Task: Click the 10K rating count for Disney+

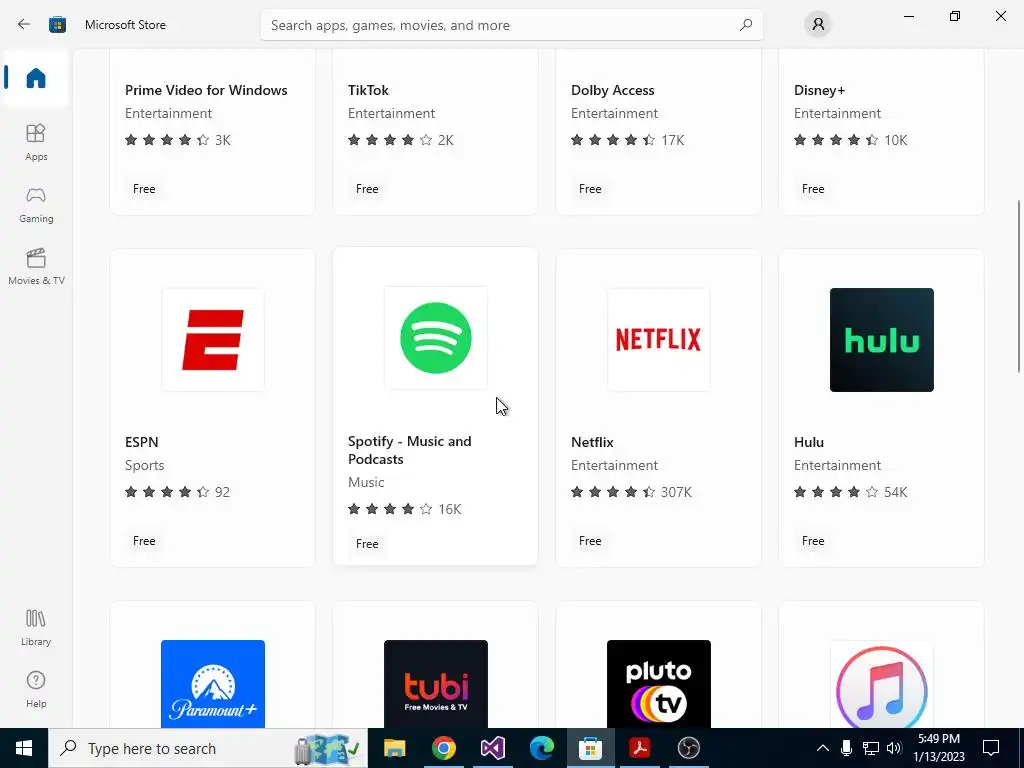Action: click(x=896, y=140)
